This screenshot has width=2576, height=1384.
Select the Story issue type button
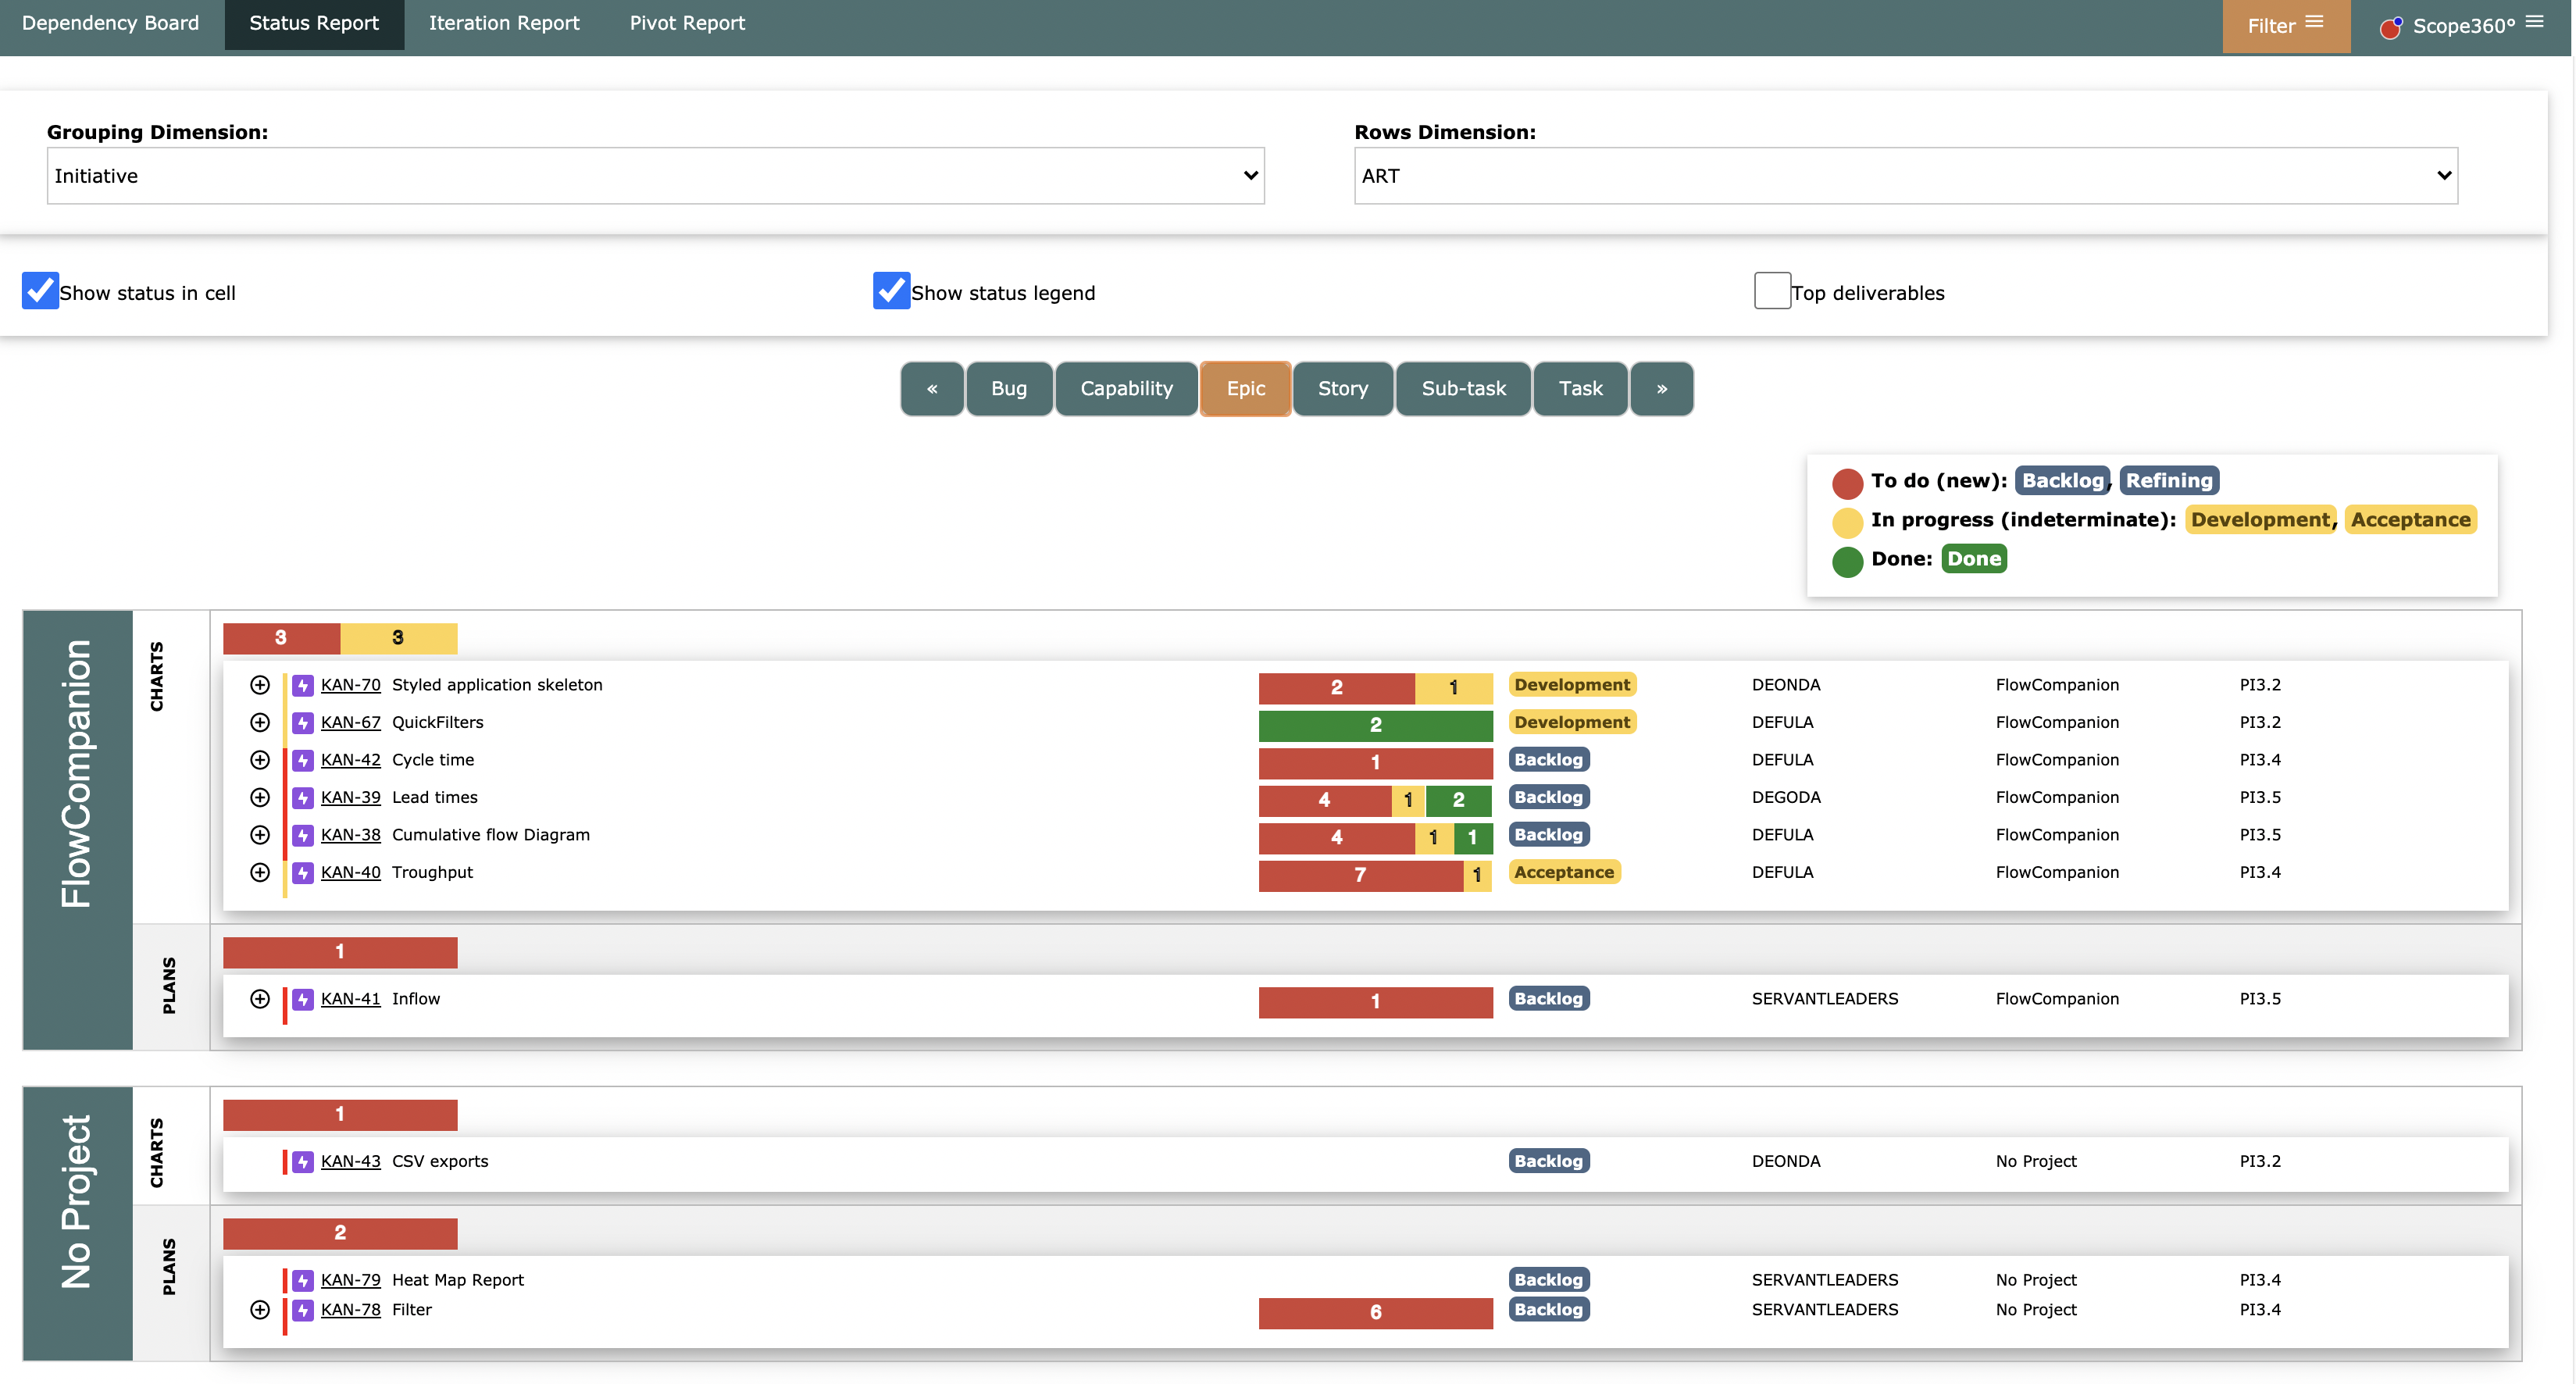(x=1342, y=389)
